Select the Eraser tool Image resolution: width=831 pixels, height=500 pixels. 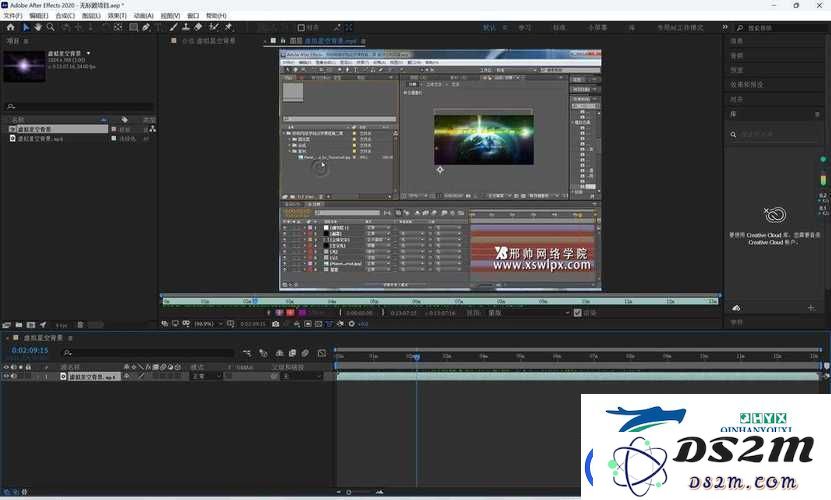point(198,27)
